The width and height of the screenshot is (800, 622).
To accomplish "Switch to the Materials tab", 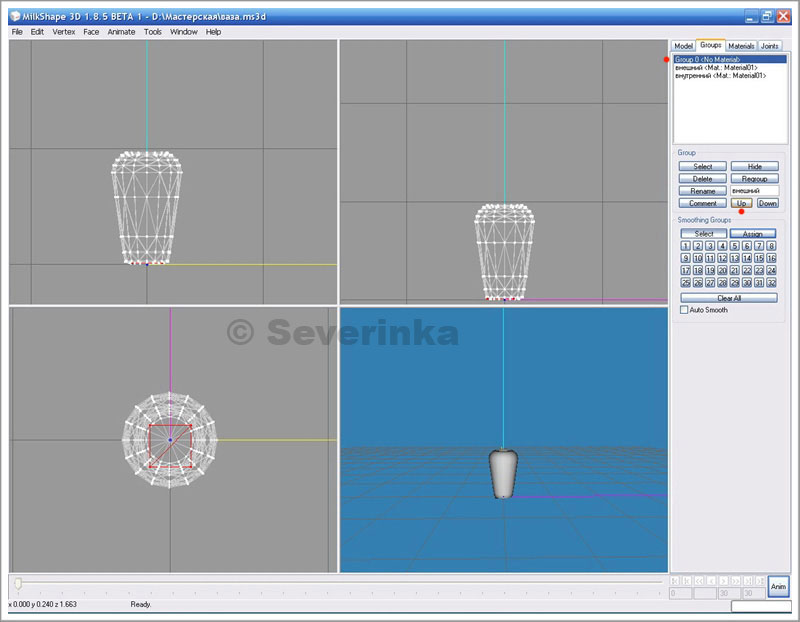I will [x=741, y=46].
